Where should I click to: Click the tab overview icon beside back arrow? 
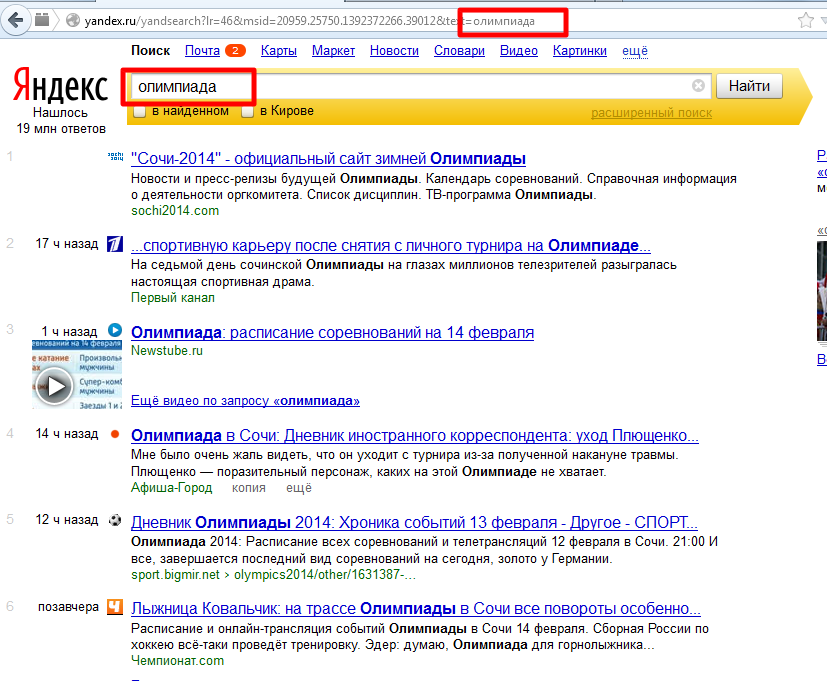coord(42,20)
